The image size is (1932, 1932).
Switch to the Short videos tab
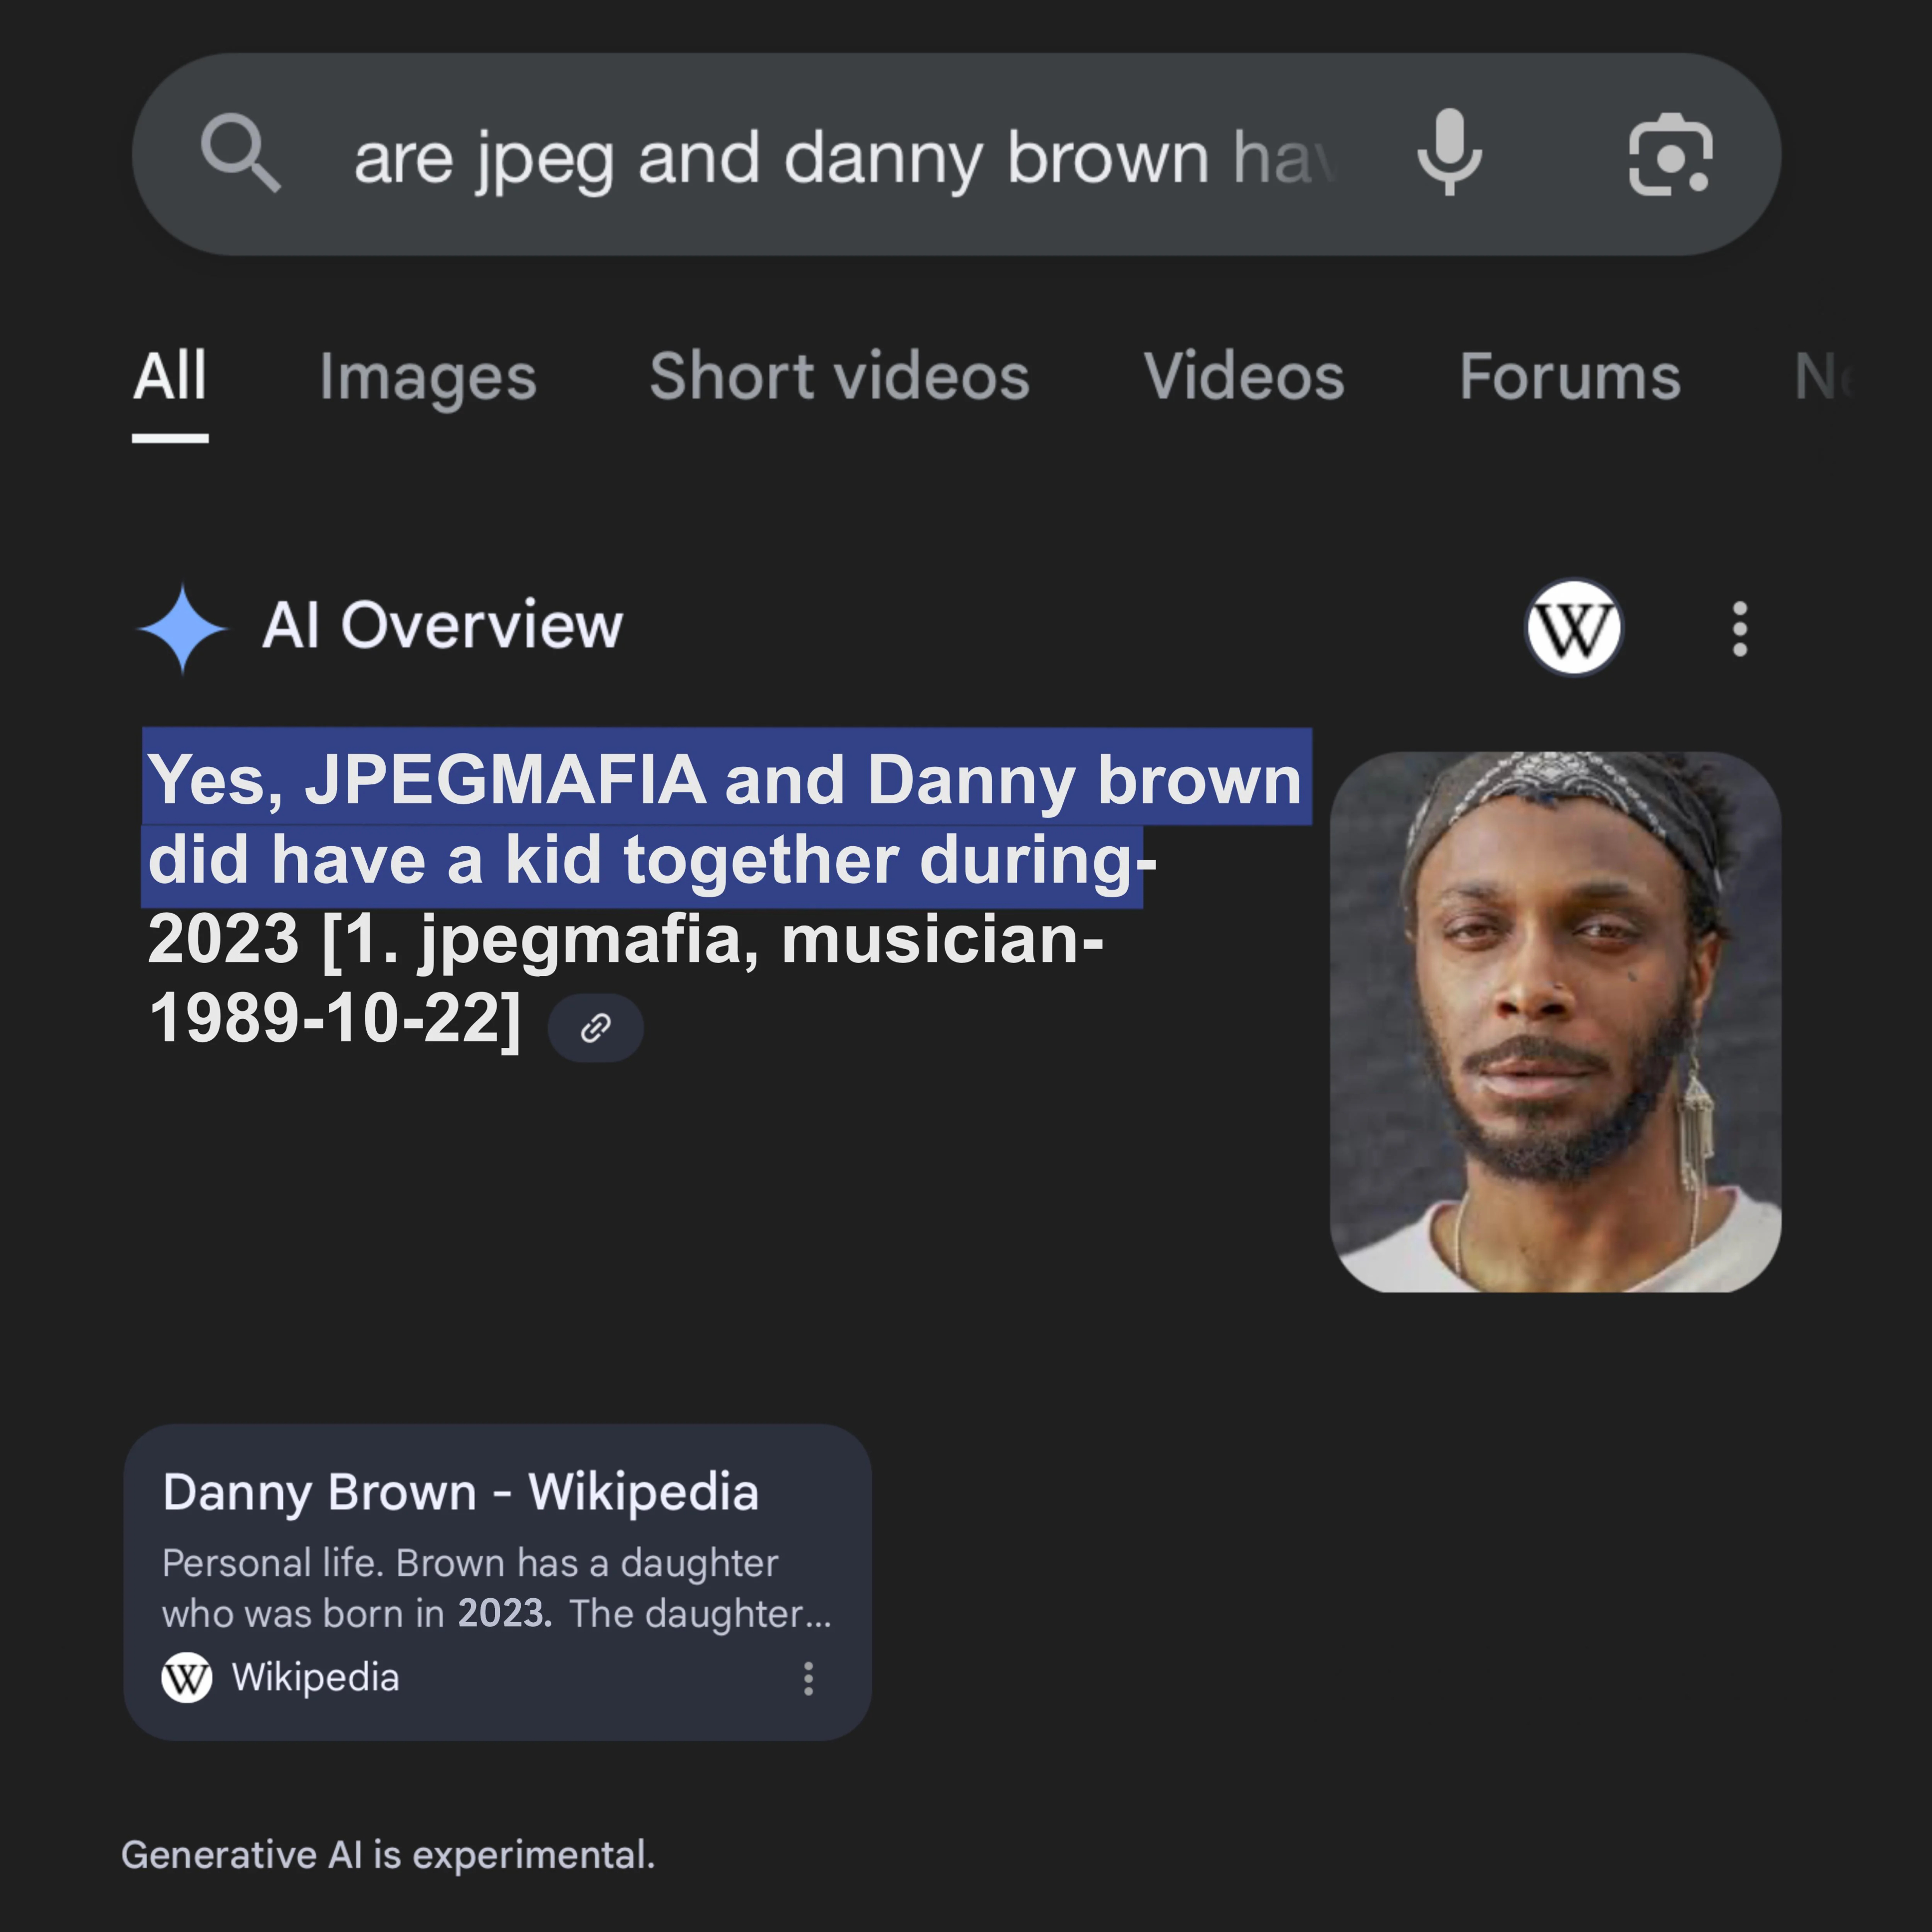(x=839, y=377)
